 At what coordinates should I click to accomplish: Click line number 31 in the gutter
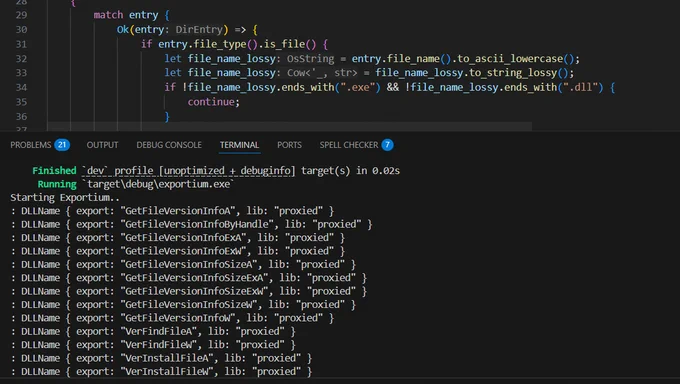click(21, 44)
